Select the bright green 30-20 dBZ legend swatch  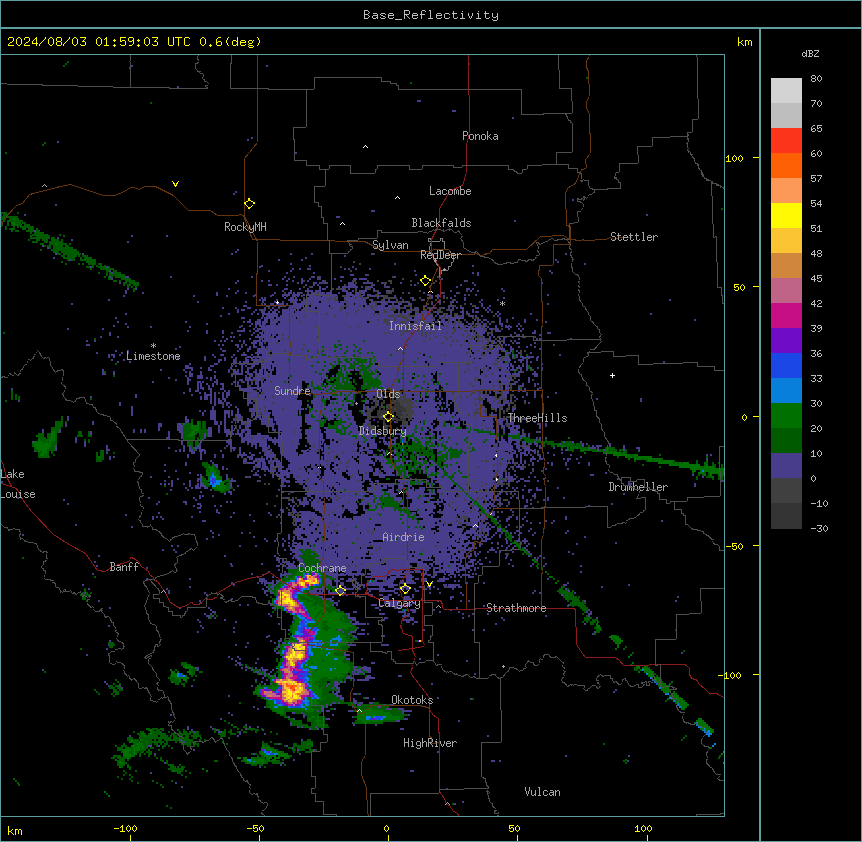(786, 416)
